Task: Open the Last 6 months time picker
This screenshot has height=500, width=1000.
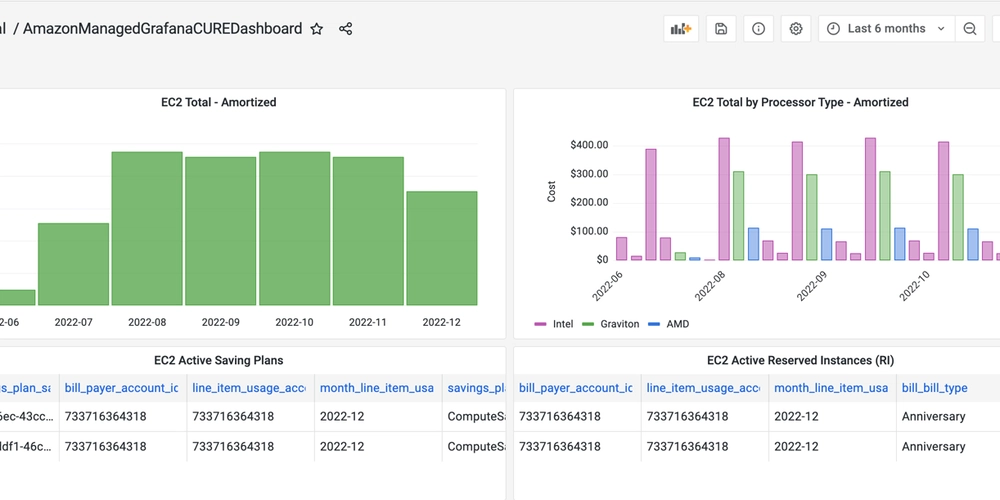Action: pyautogui.click(x=886, y=29)
